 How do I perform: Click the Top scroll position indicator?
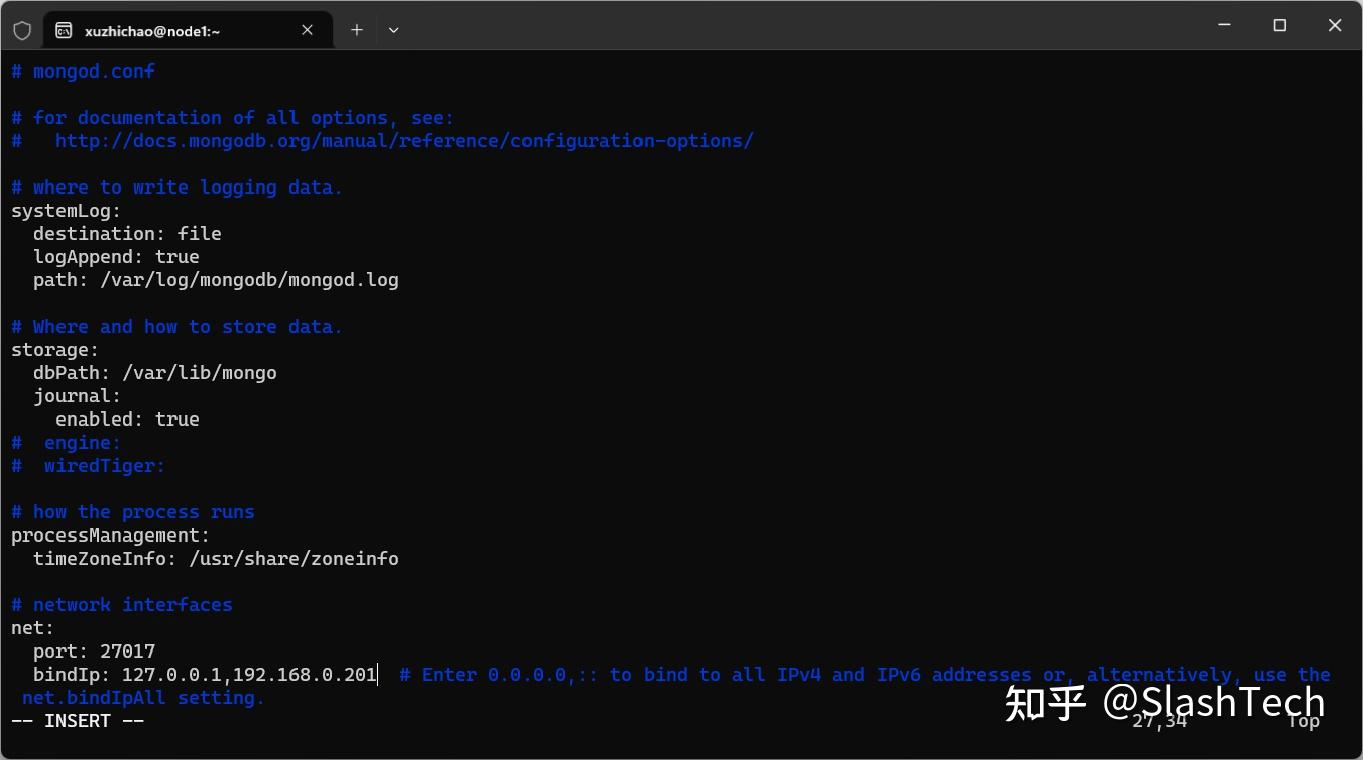pos(1302,720)
